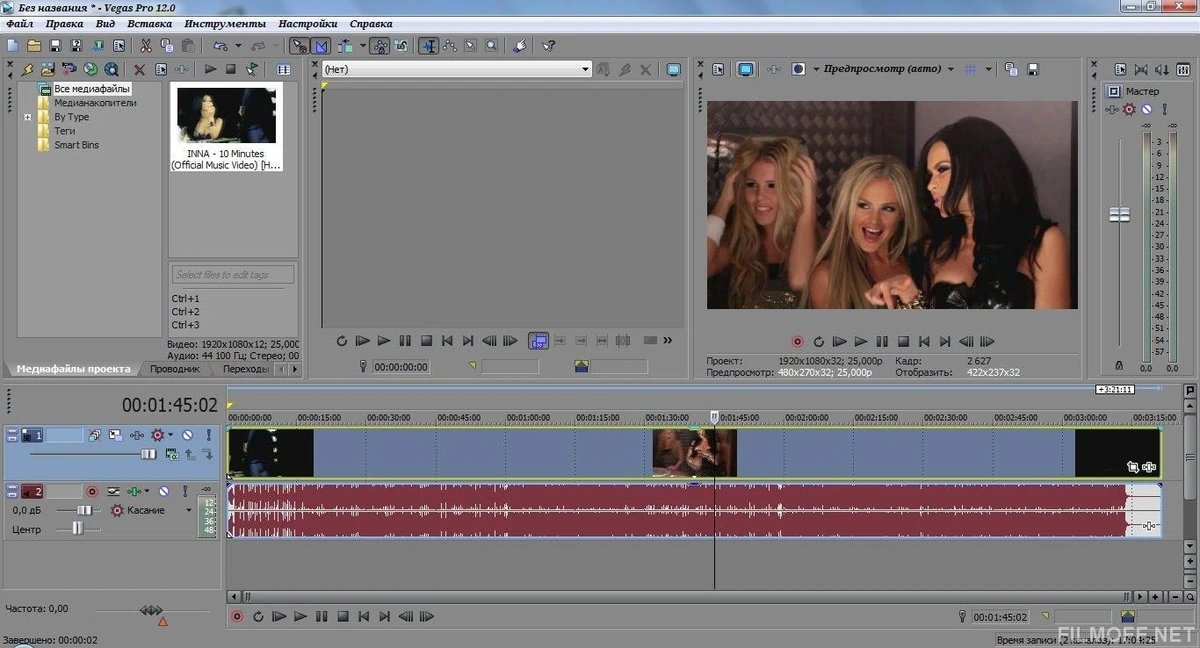Click audio track 2 volume slider
This screenshot has width=1200, height=648.
pyautogui.click(x=84, y=510)
